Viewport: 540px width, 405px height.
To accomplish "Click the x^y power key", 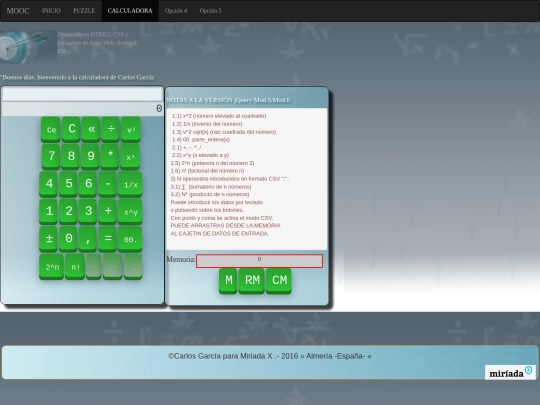I will tap(130, 211).
